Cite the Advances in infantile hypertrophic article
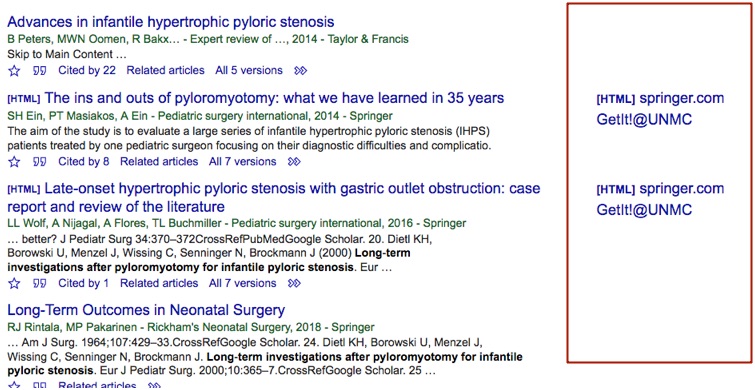The width and height of the screenshot is (755, 390). tap(39, 71)
